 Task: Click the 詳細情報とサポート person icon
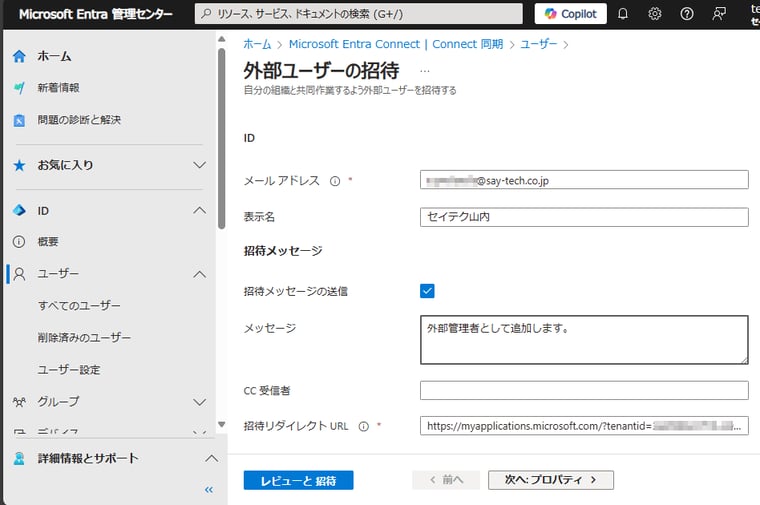(19, 458)
